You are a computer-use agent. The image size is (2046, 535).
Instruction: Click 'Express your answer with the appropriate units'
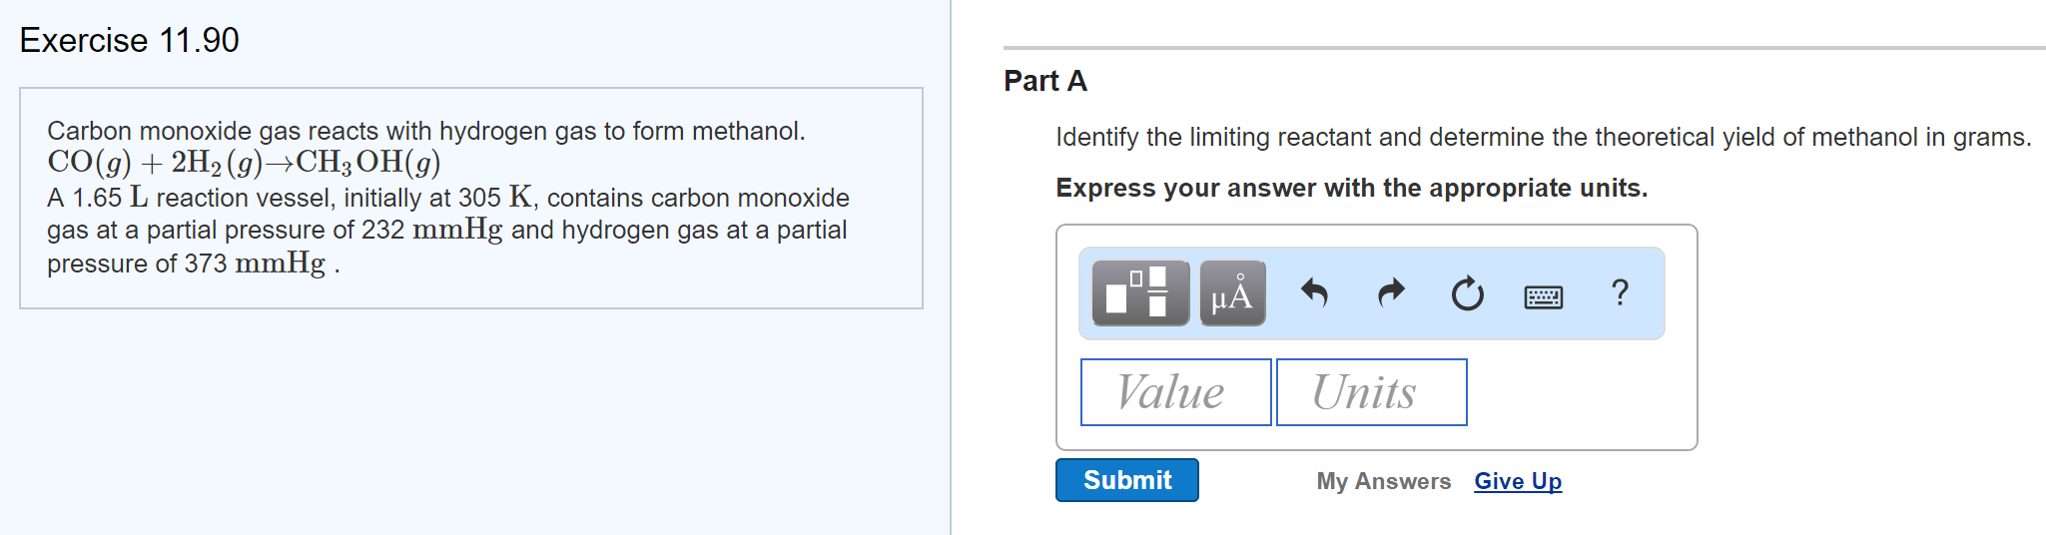1351,188
